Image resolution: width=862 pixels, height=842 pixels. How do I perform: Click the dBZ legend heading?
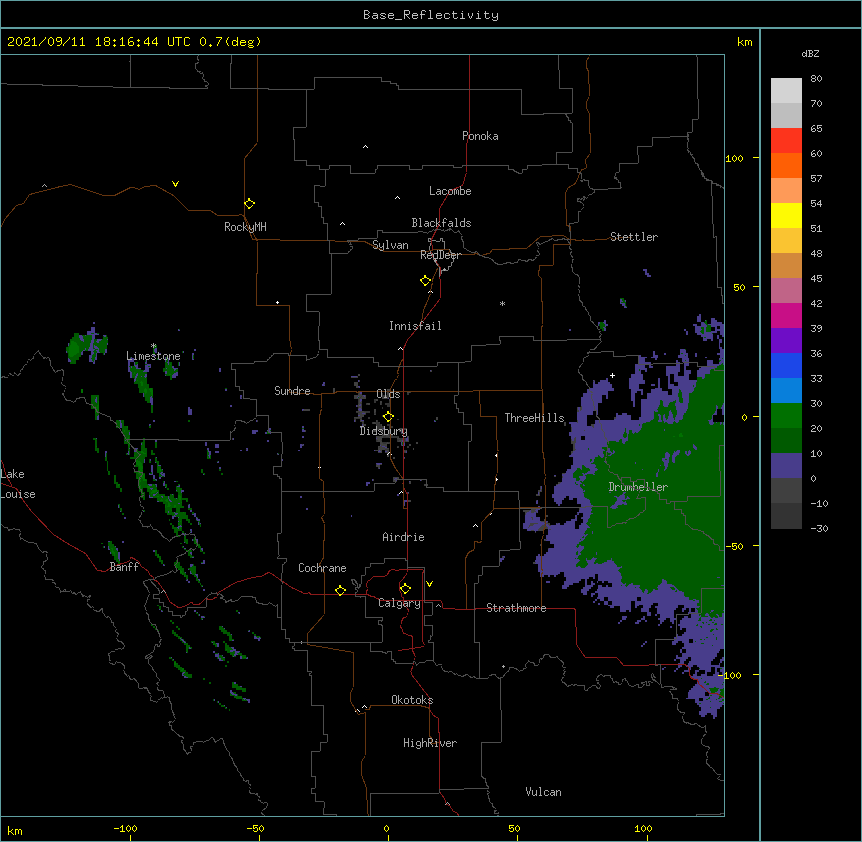pyautogui.click(x=810, y=53)
